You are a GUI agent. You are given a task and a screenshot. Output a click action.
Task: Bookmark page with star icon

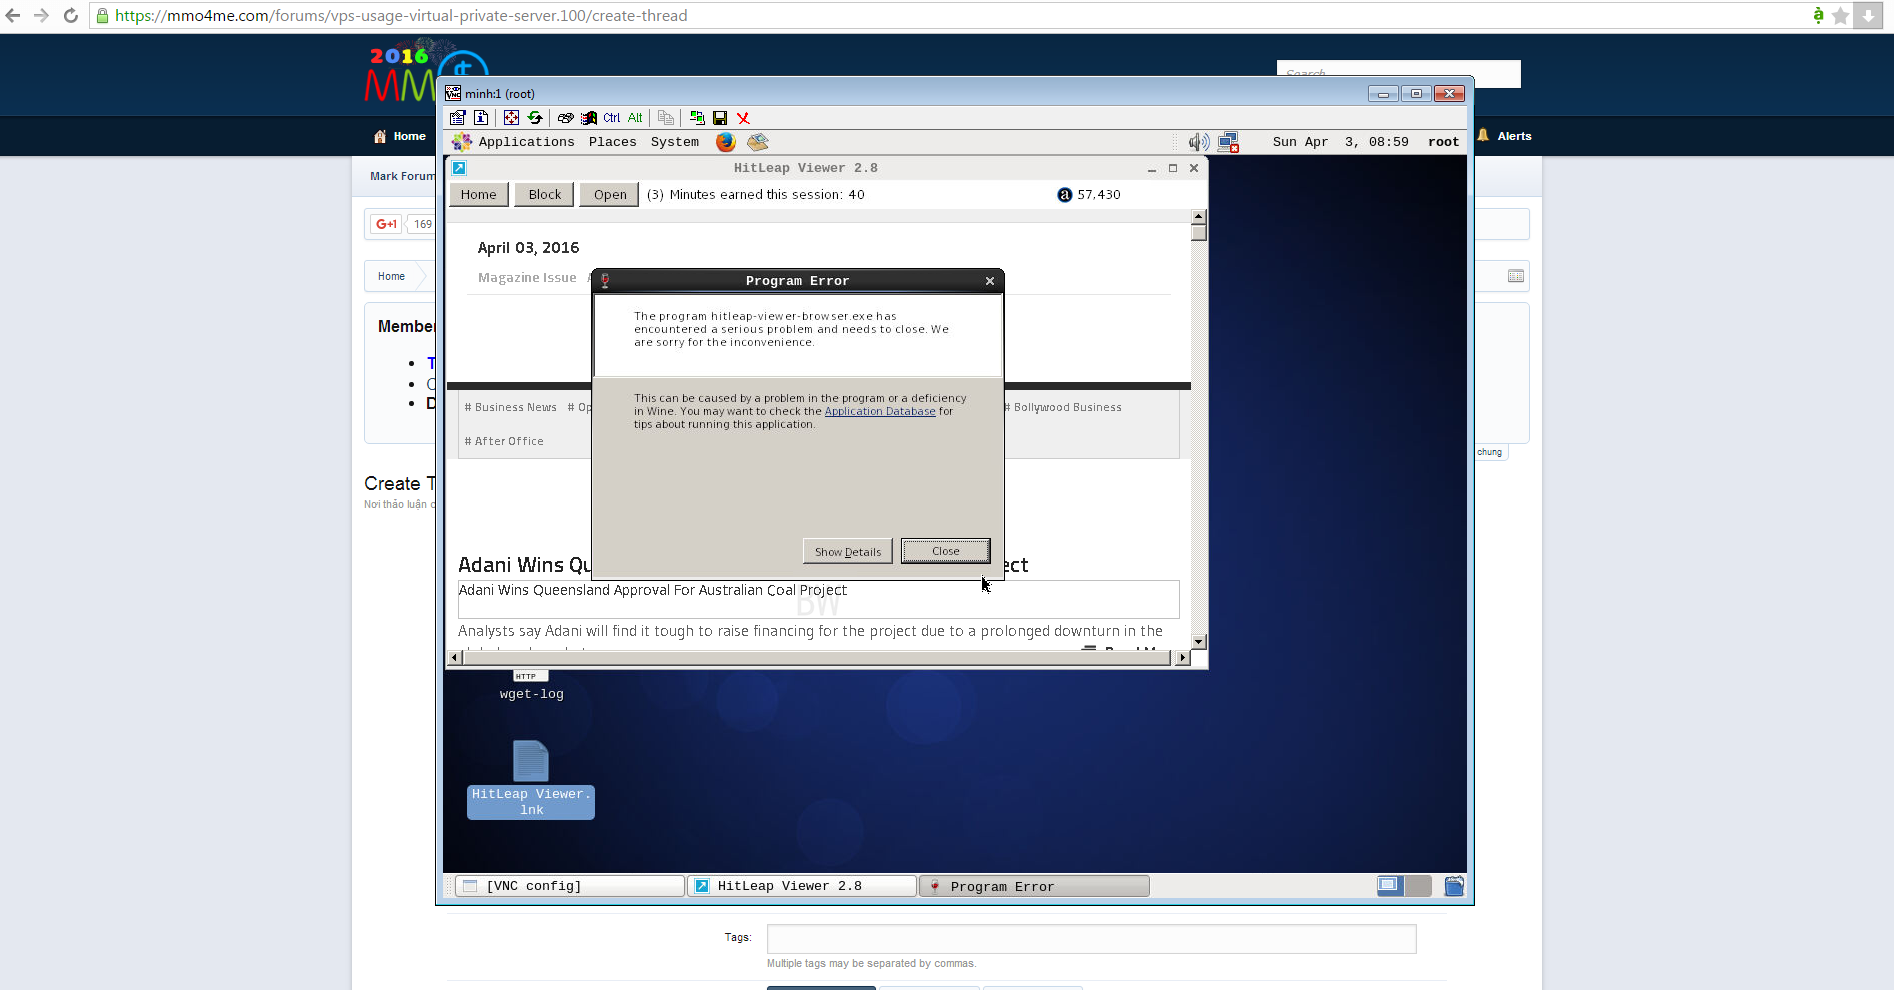pyautogui.click(x=1841, y=16)
